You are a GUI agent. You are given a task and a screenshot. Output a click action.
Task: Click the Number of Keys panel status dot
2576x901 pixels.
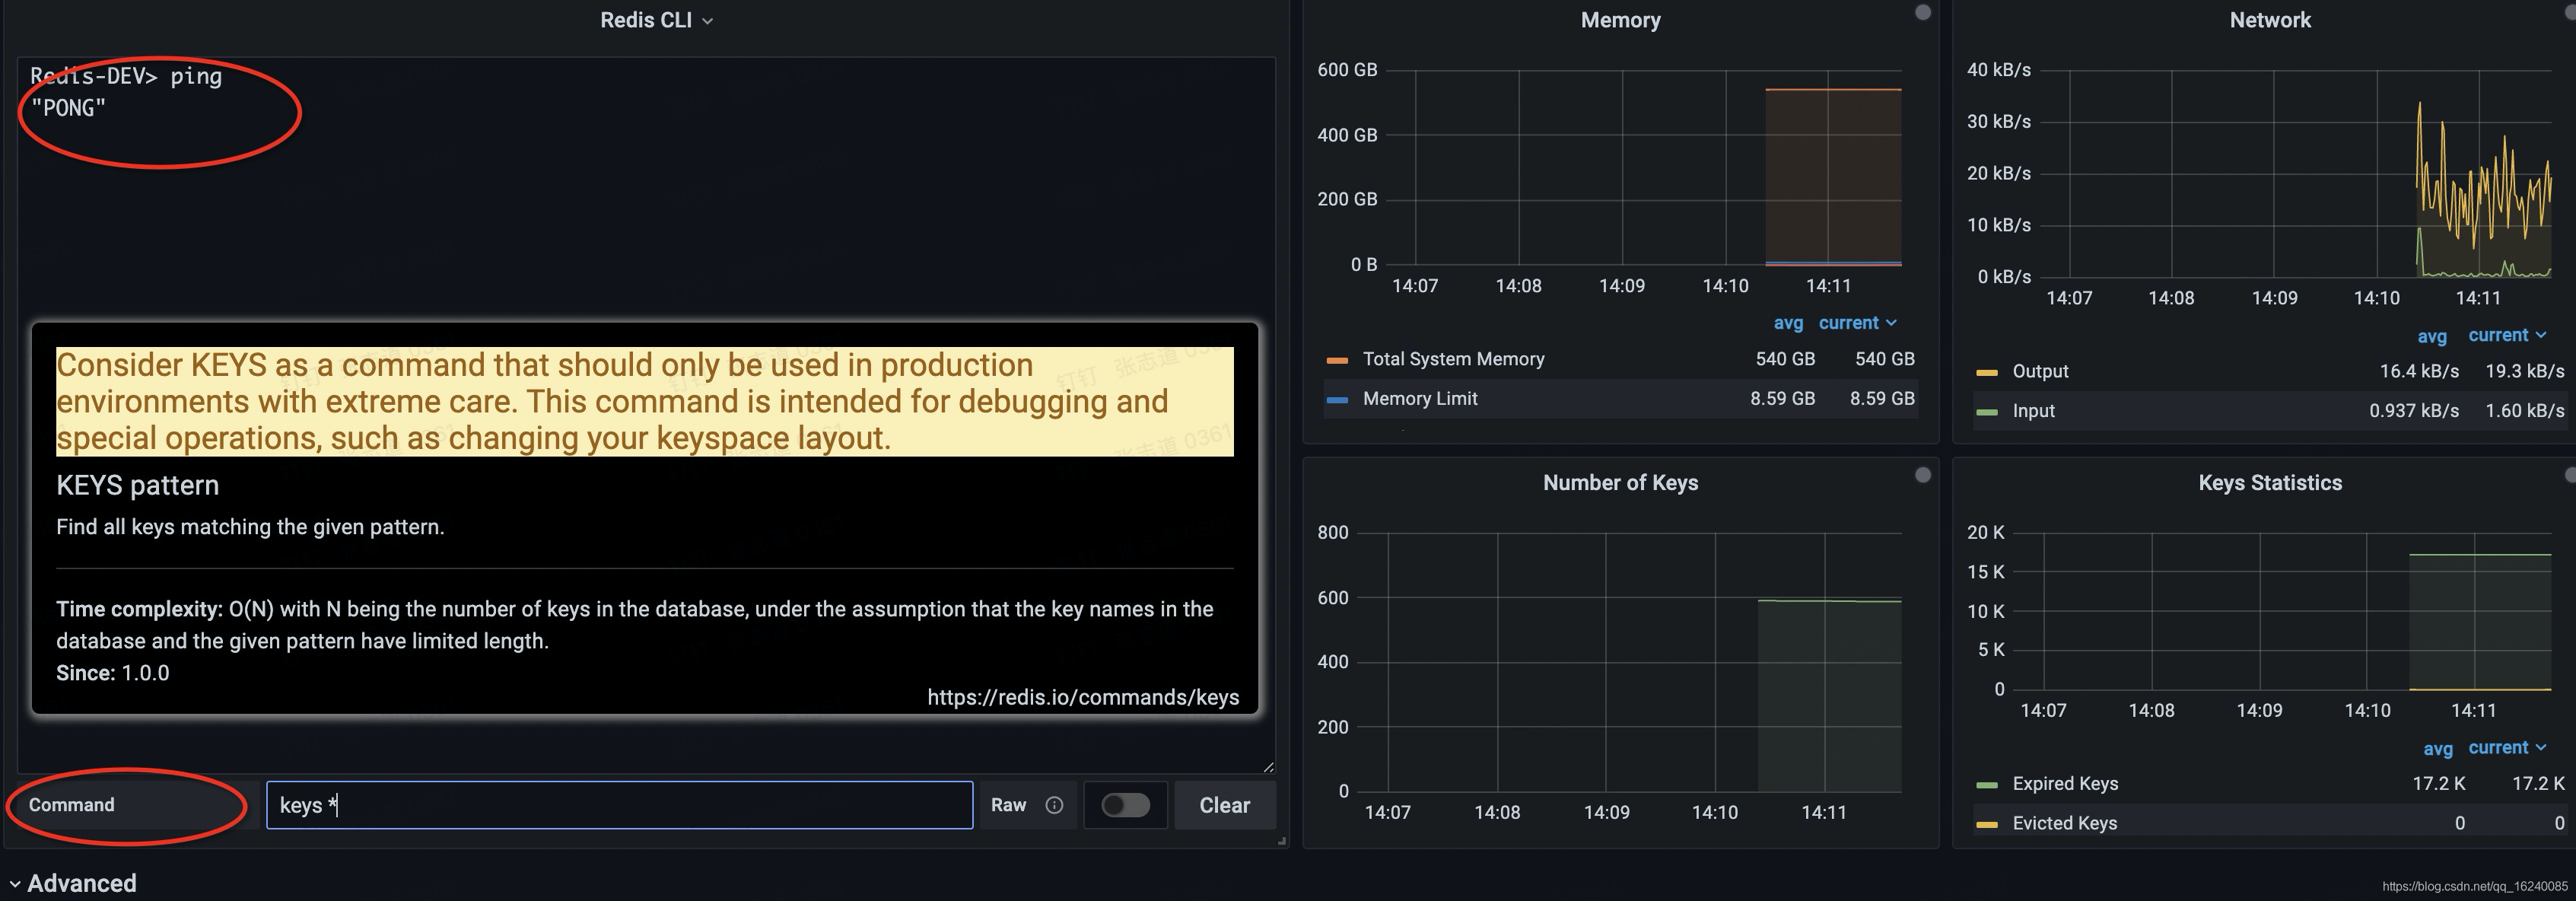1922,475
